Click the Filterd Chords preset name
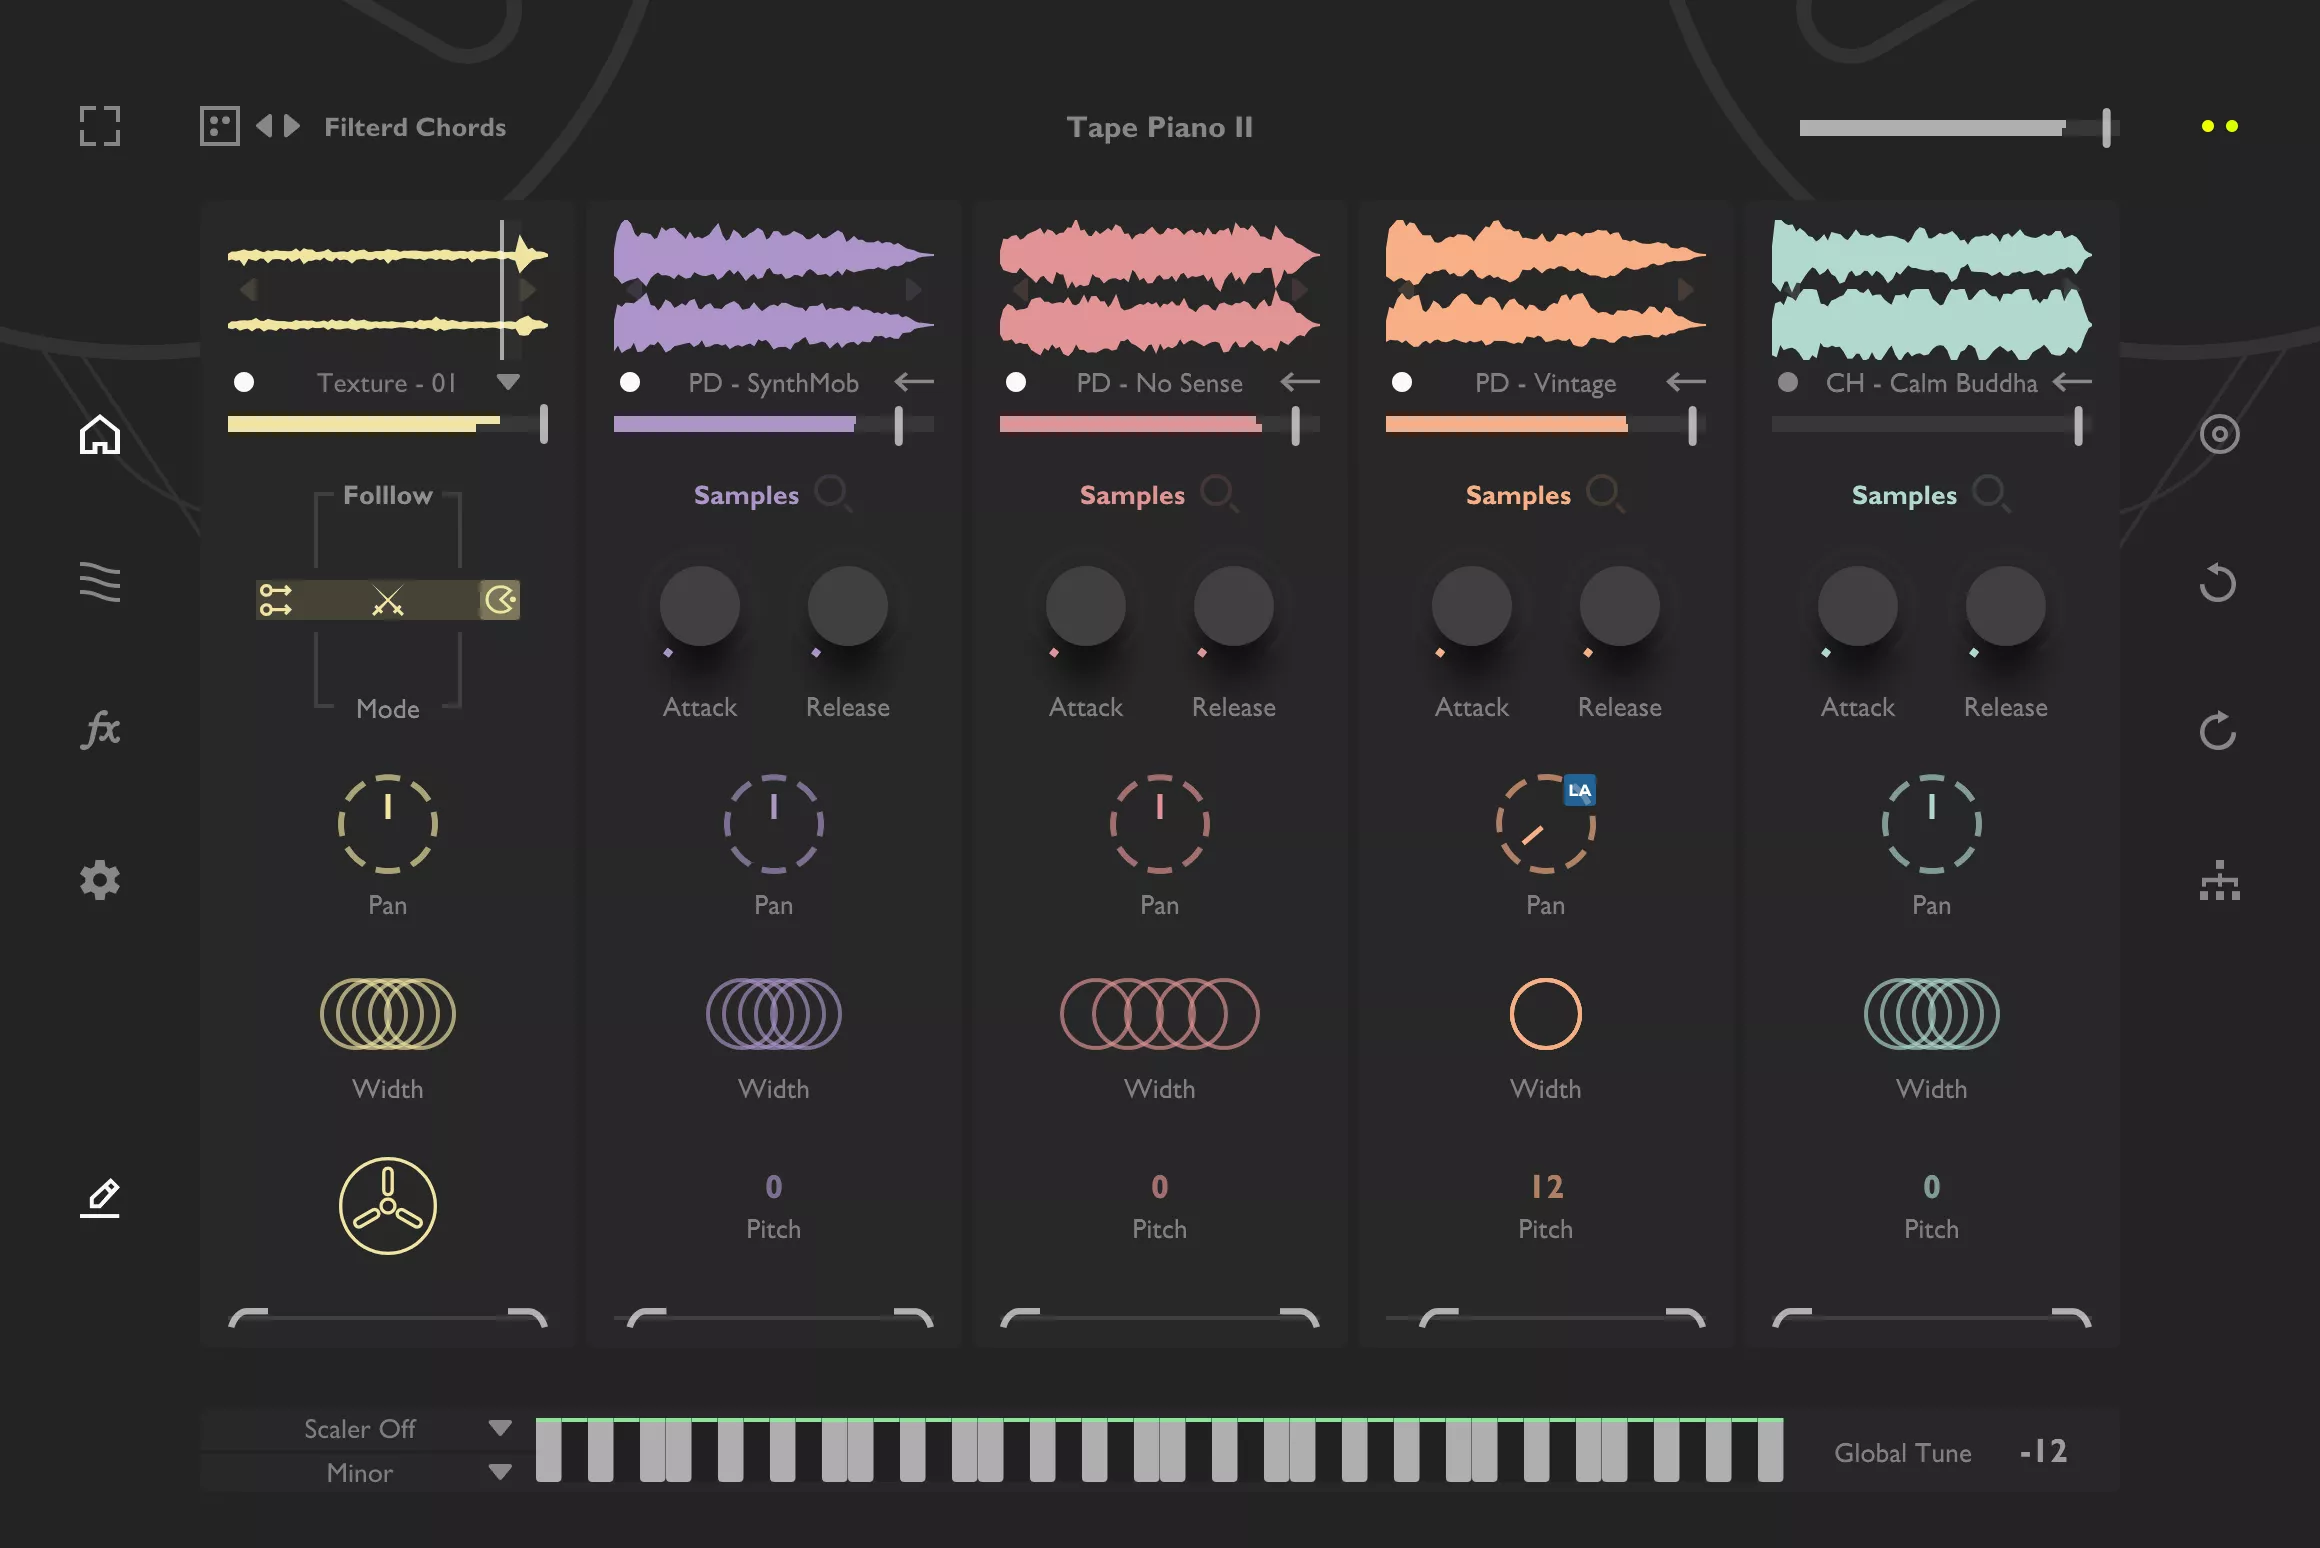 coord(415,127)
